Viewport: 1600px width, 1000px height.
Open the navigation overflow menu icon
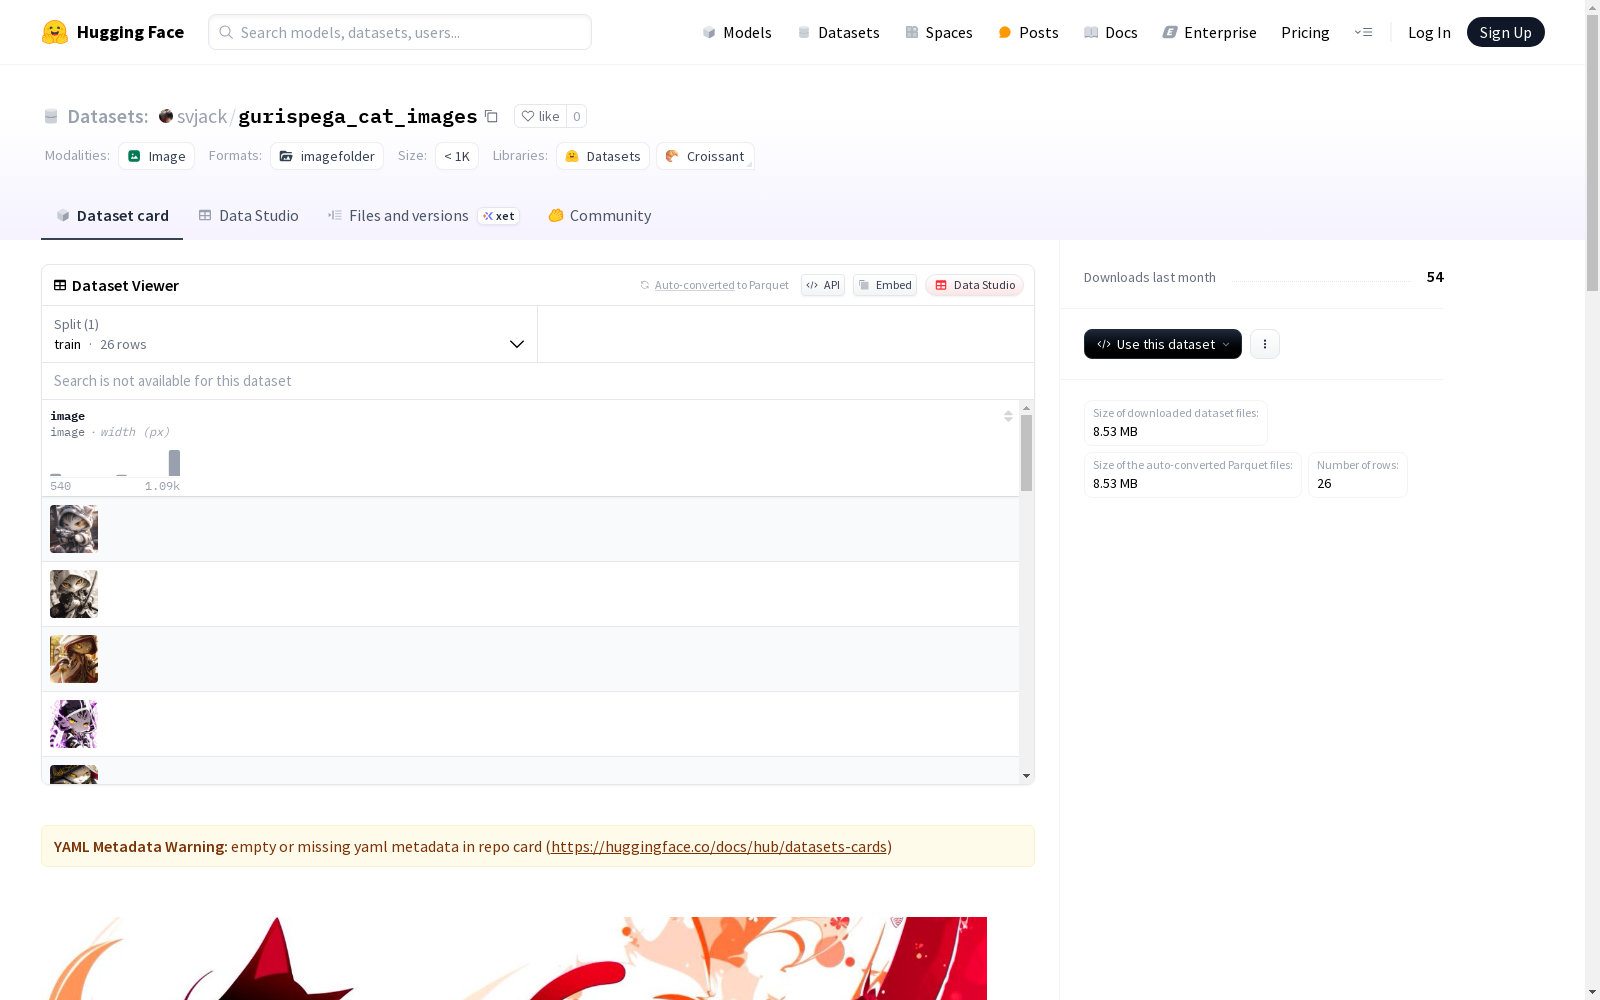click(1363, 32)
